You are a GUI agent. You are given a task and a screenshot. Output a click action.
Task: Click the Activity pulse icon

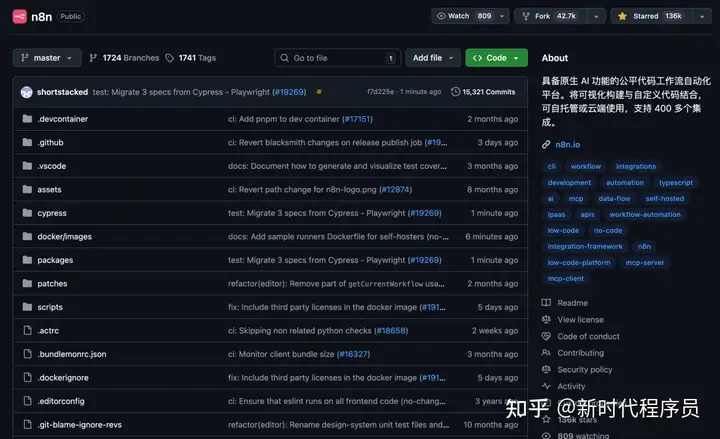(546, 386)
